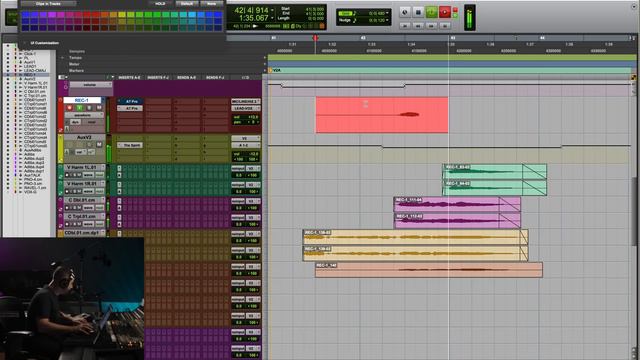640x360 pixels.
Task: Open REC-1 track view selector (waveform)
Action: [83, 116]
